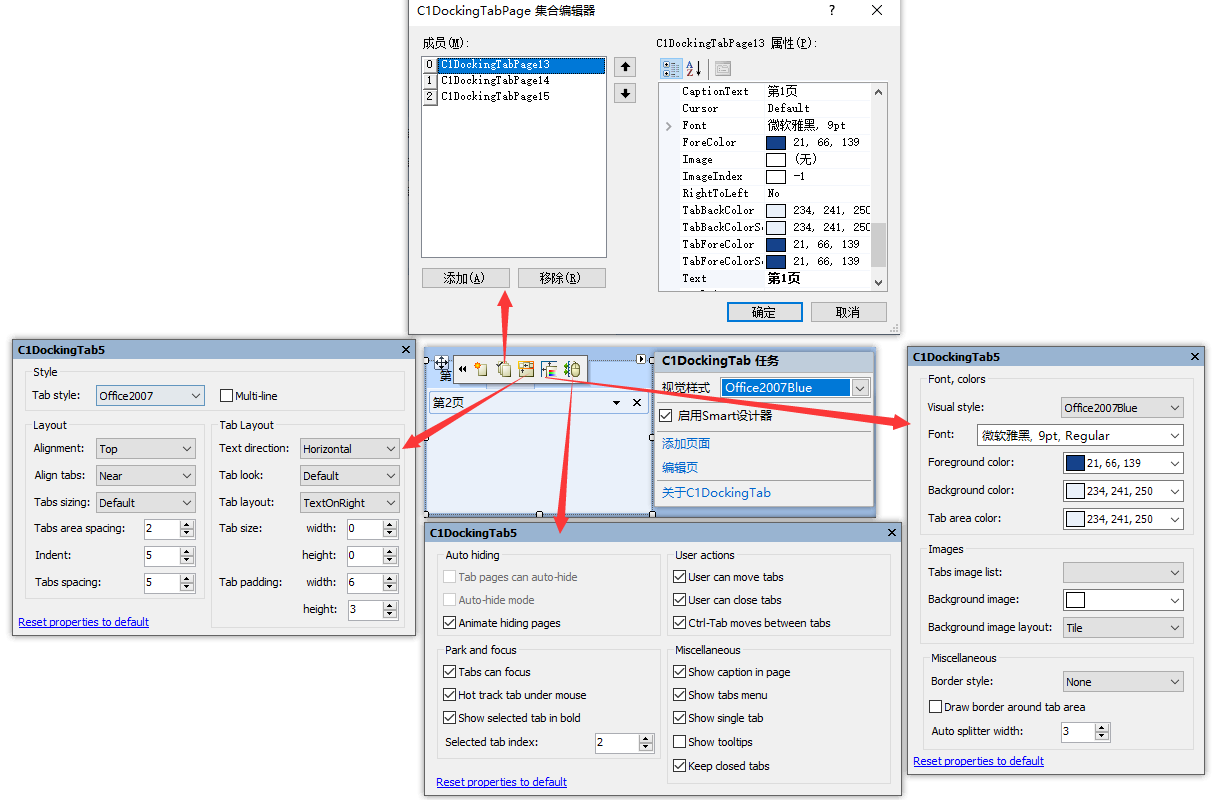This screenshot has width=1214, height=800.
Task: Expand the Font property row
Action: pyautogui.click(x=668, y=126)
